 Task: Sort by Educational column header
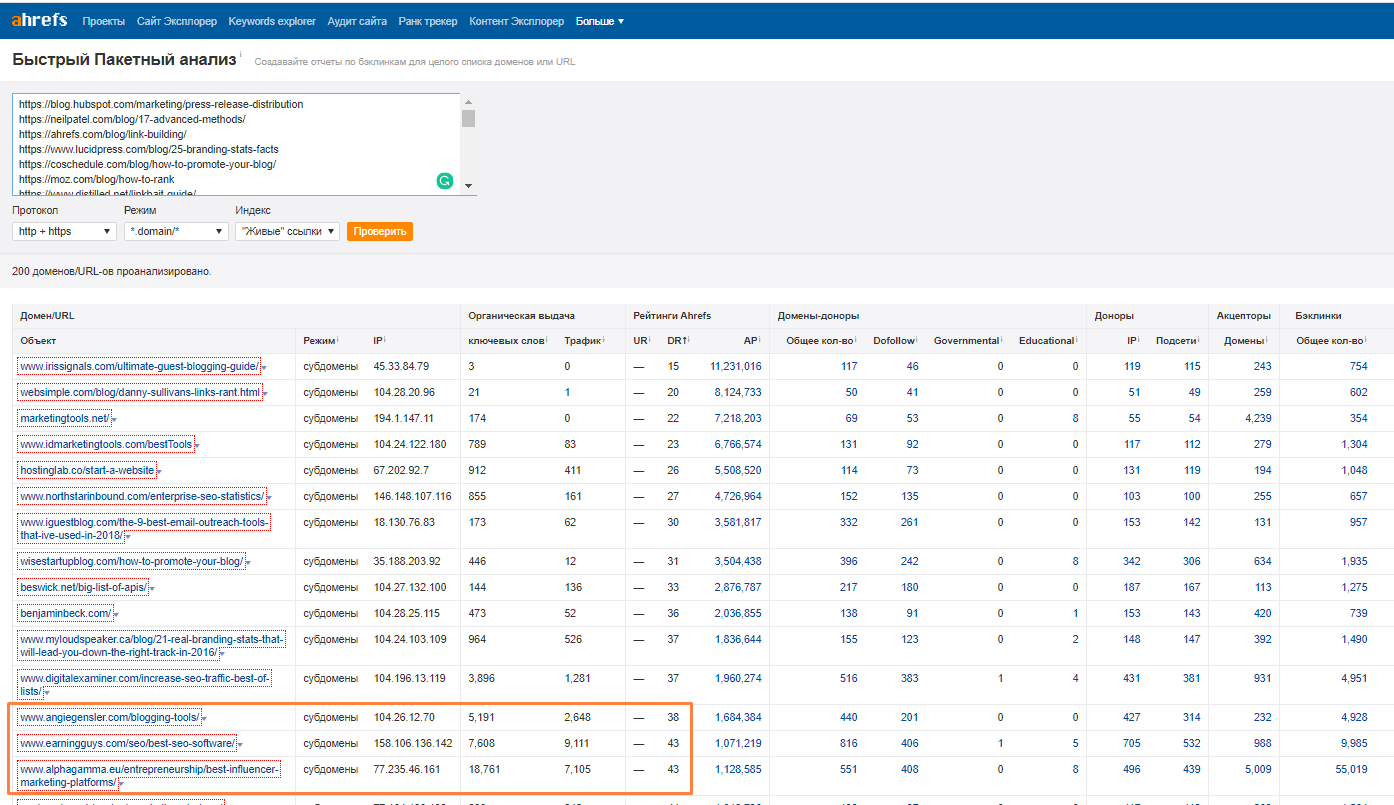coord(1049,341)
